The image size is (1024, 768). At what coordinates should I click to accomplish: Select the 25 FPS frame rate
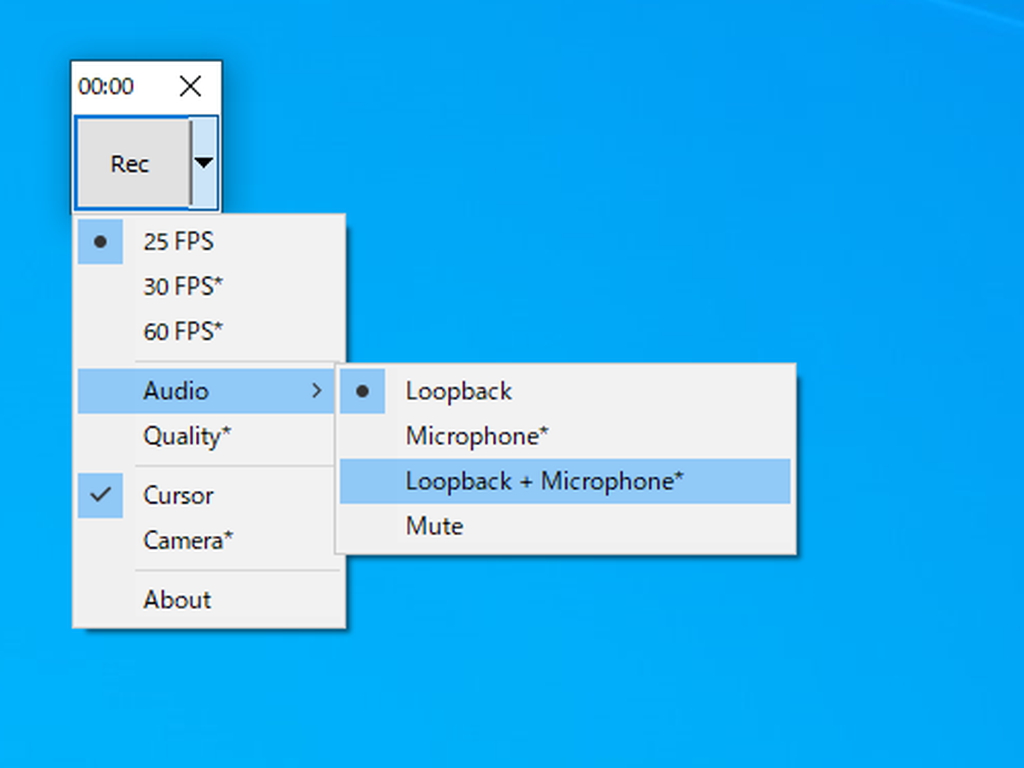209,242
